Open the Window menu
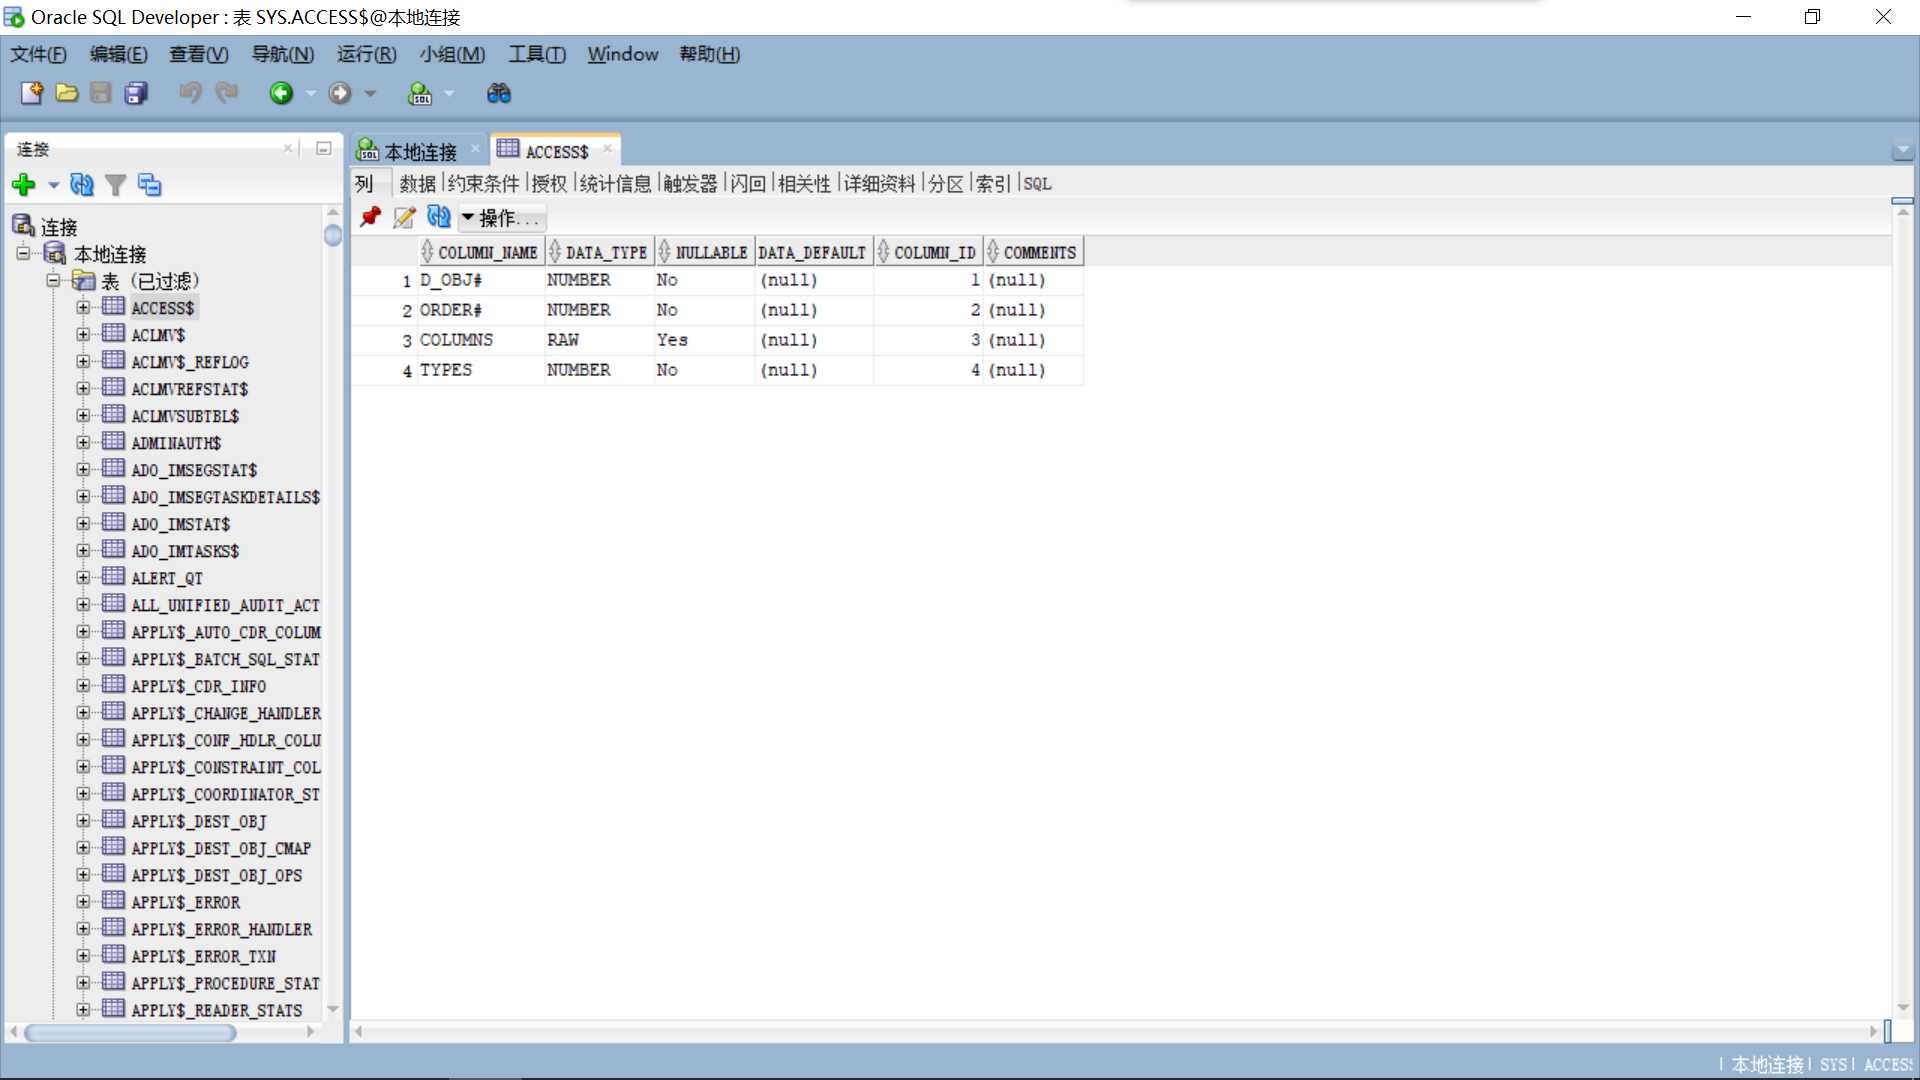The image size is (1920, 1080). (623, 54)
